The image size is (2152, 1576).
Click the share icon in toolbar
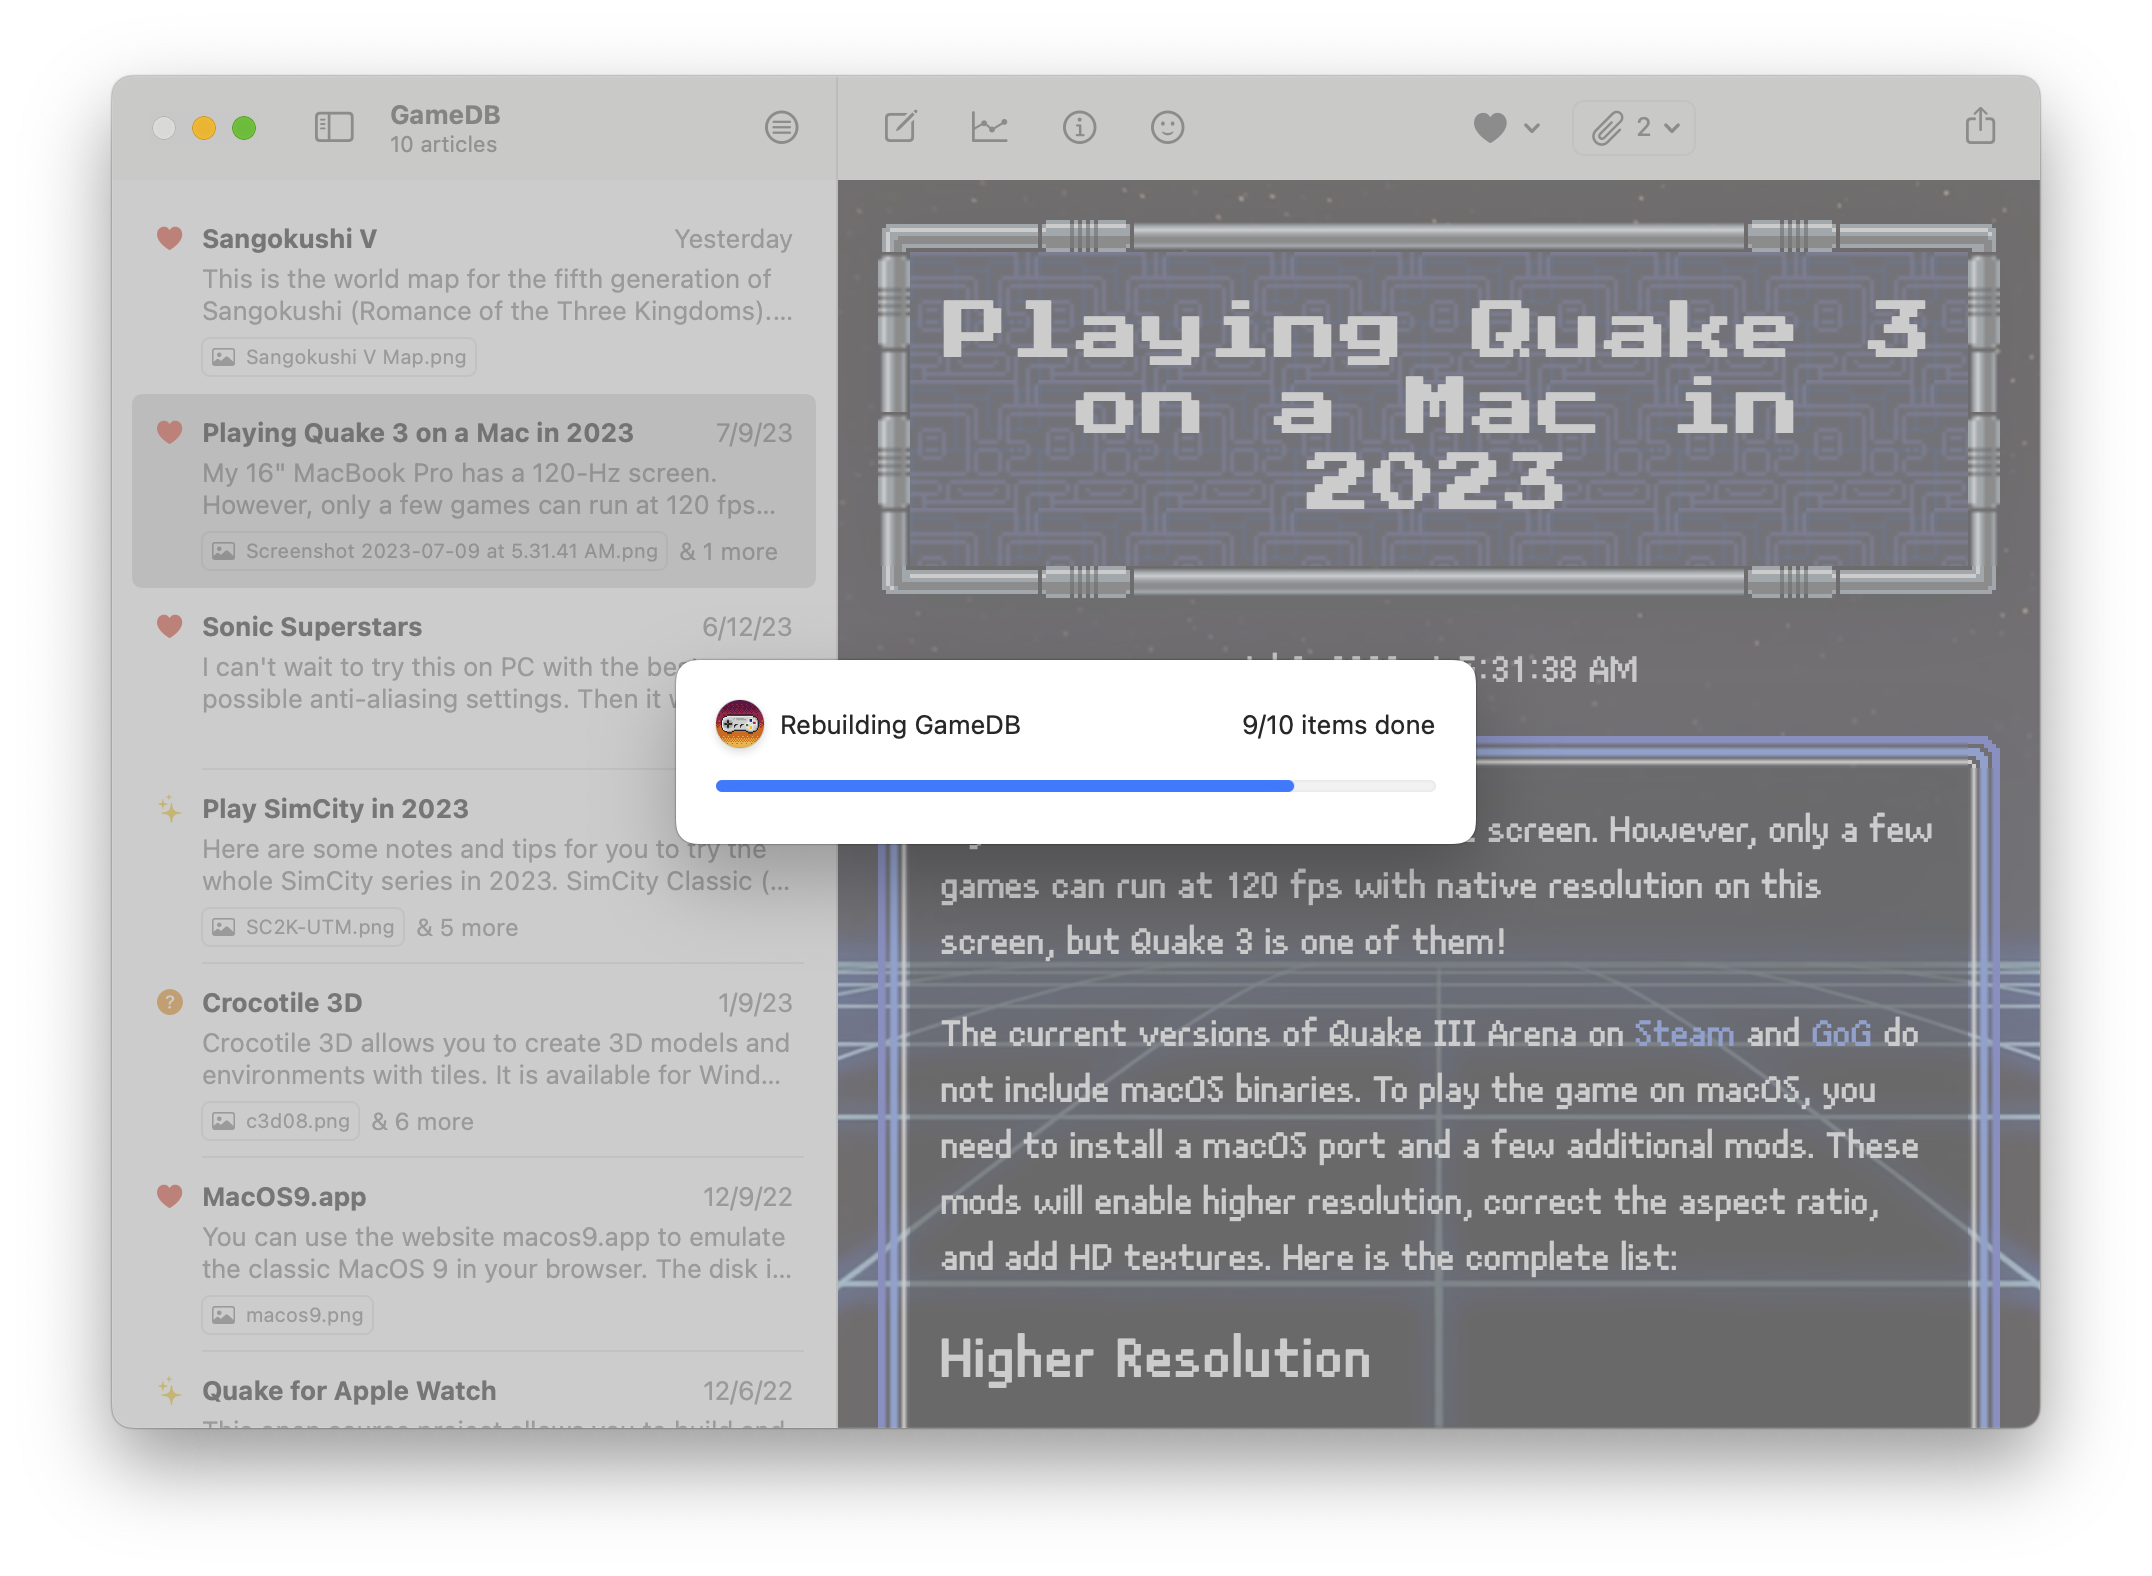(1980, 127)
